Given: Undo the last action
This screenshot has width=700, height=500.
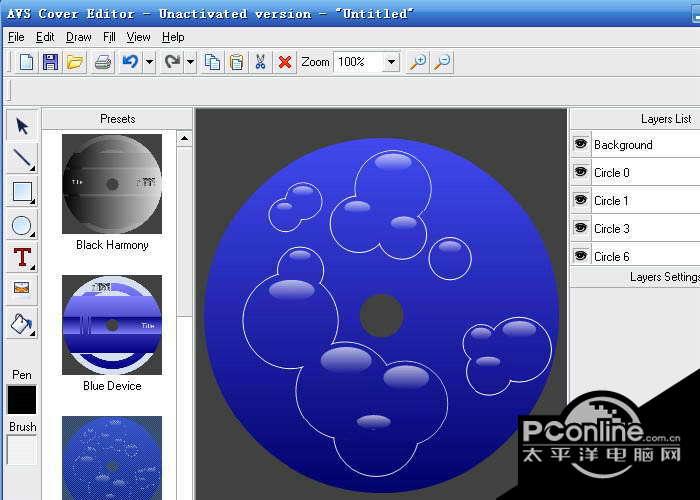Looking at the screenshot, I should click(x=130, y=62).
